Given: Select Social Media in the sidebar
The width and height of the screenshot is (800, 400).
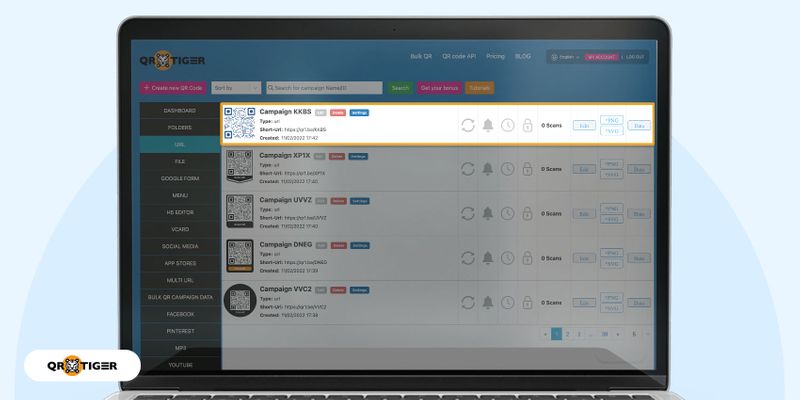Looking at the screenshot, I should [180, 246].
